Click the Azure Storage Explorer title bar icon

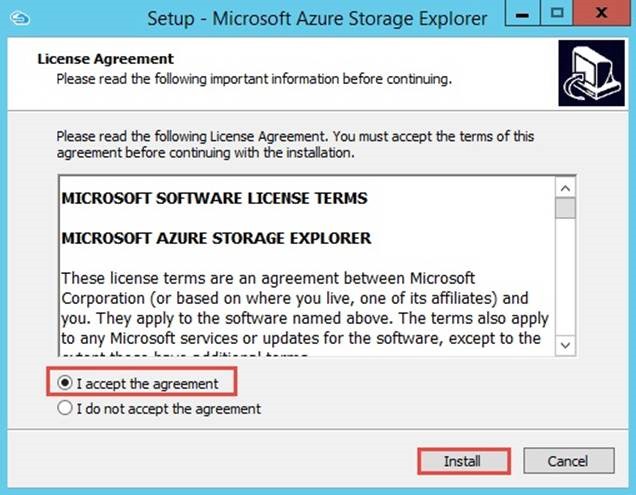19,18
